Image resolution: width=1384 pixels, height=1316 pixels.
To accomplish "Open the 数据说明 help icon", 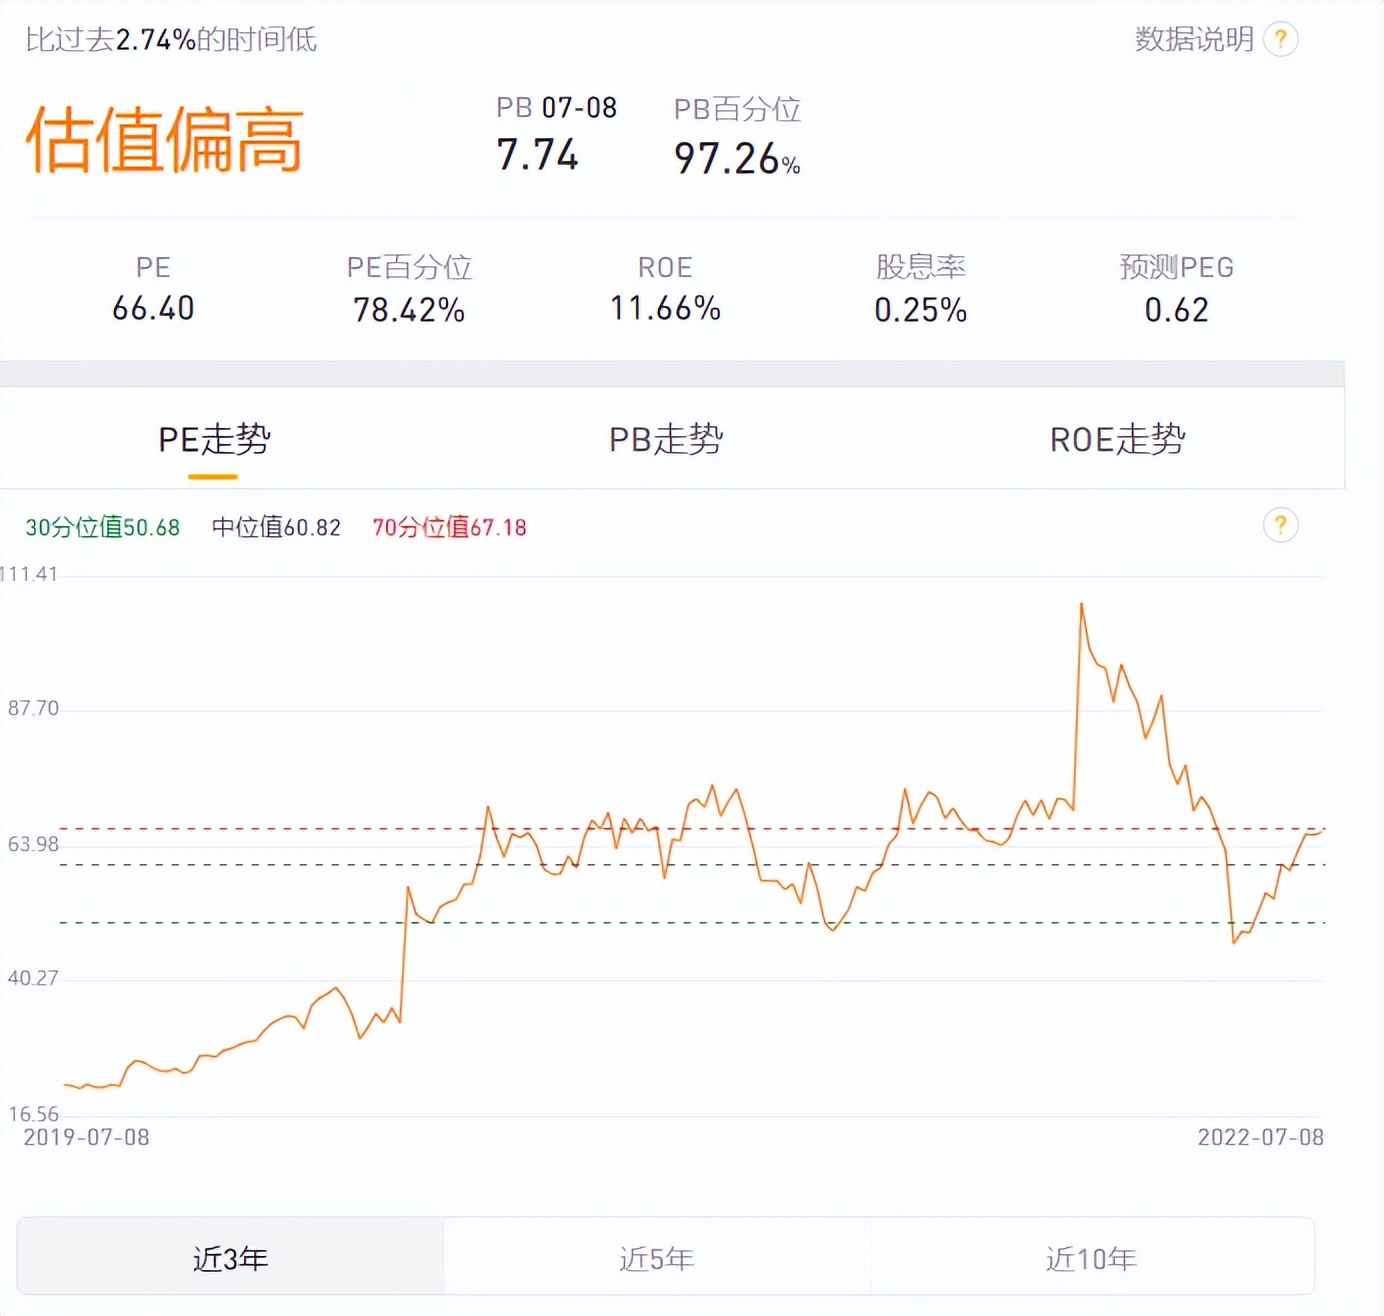I will (x=1281, y=39).
